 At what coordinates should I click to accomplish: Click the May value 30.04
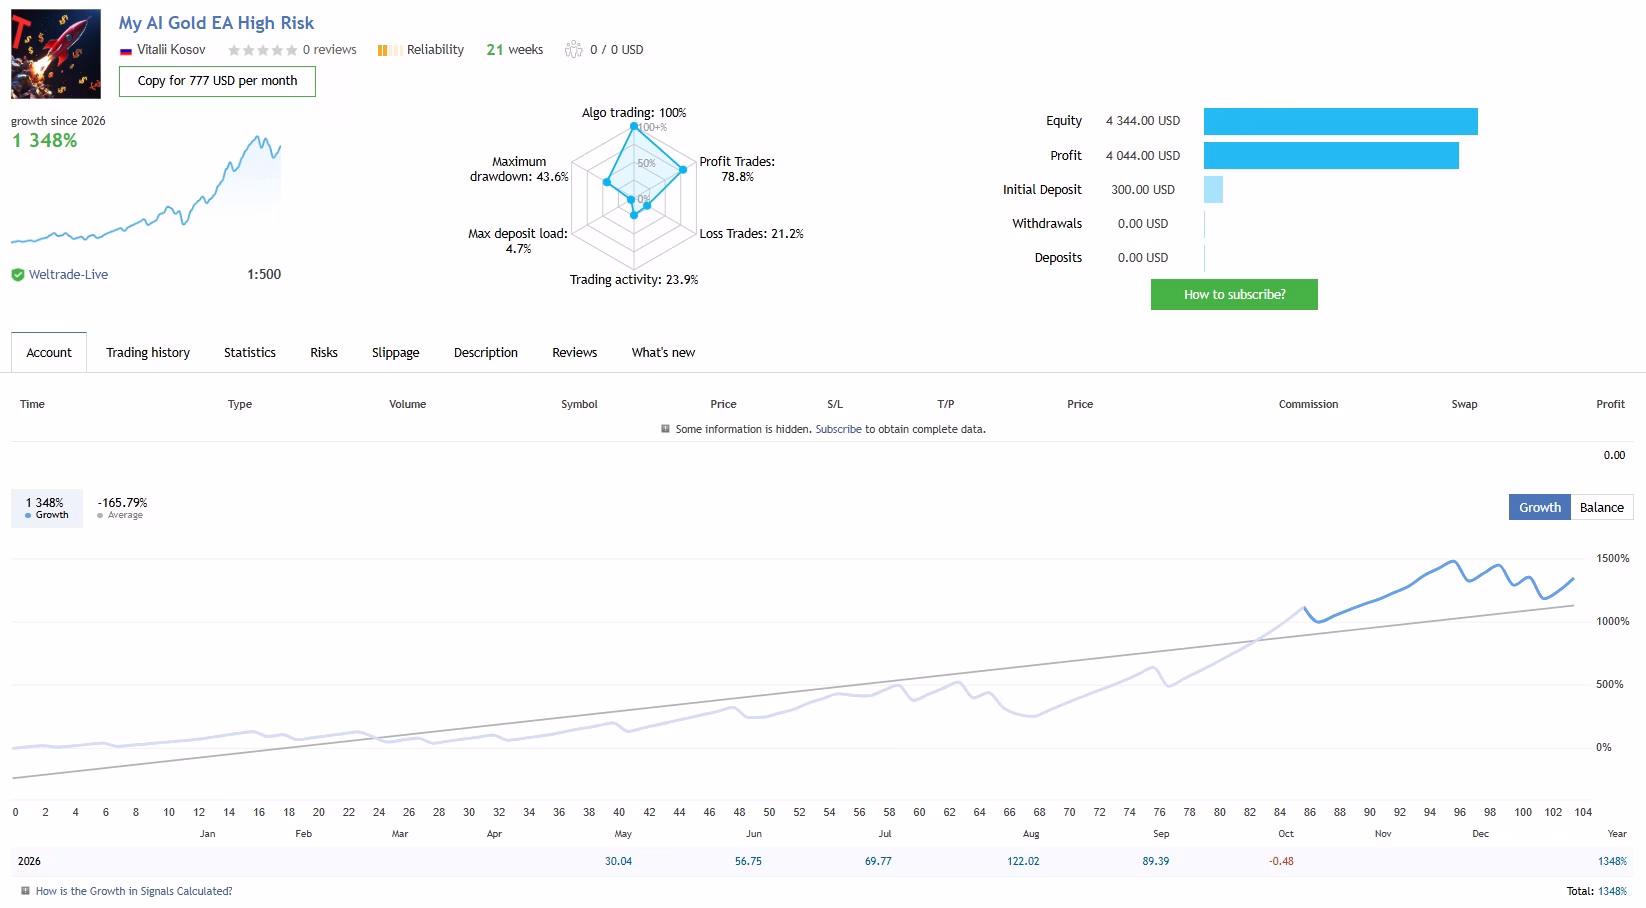coord(618,861)
